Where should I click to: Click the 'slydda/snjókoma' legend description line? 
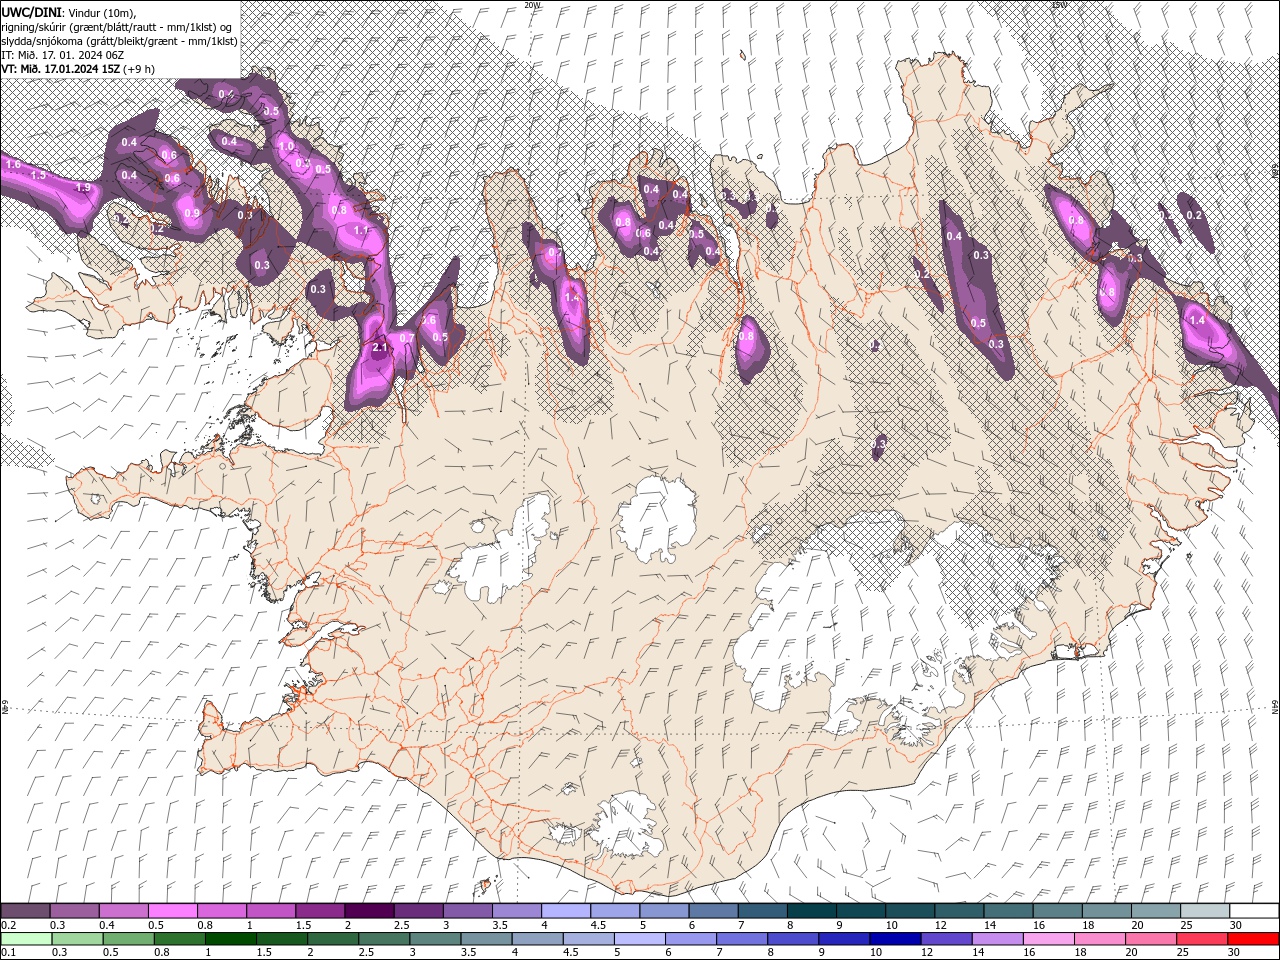tap(119, 41)
